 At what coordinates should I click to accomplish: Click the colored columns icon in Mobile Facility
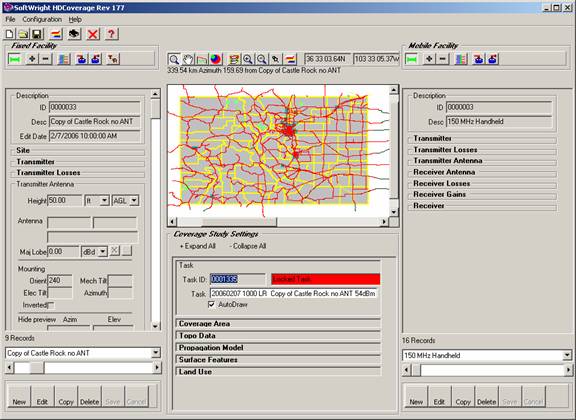(x=461, y=59)
